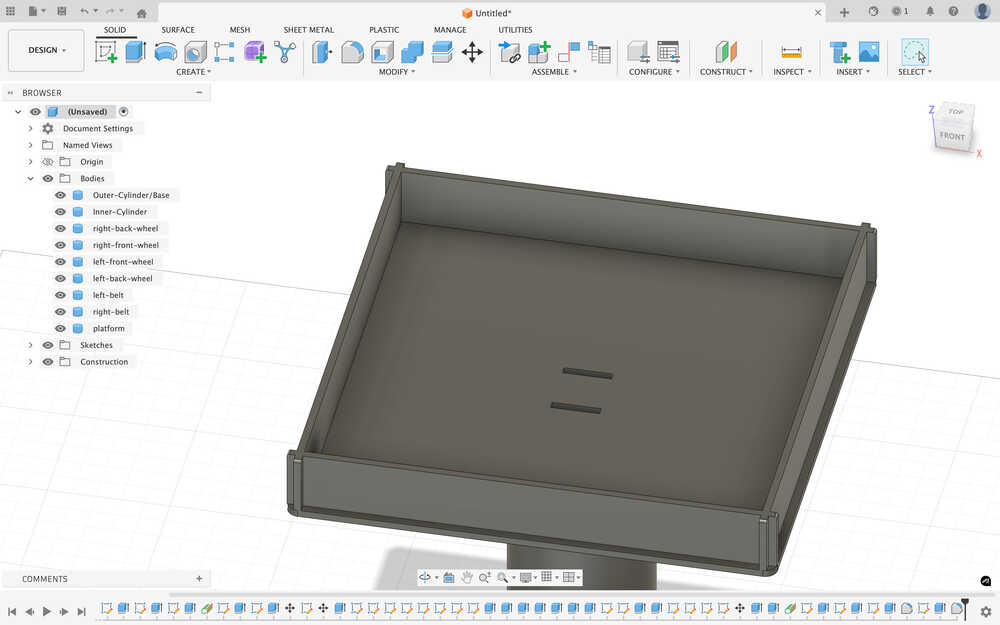
Task: Hide the Inner-Cylinder body
Action: (x=60, y=212)
